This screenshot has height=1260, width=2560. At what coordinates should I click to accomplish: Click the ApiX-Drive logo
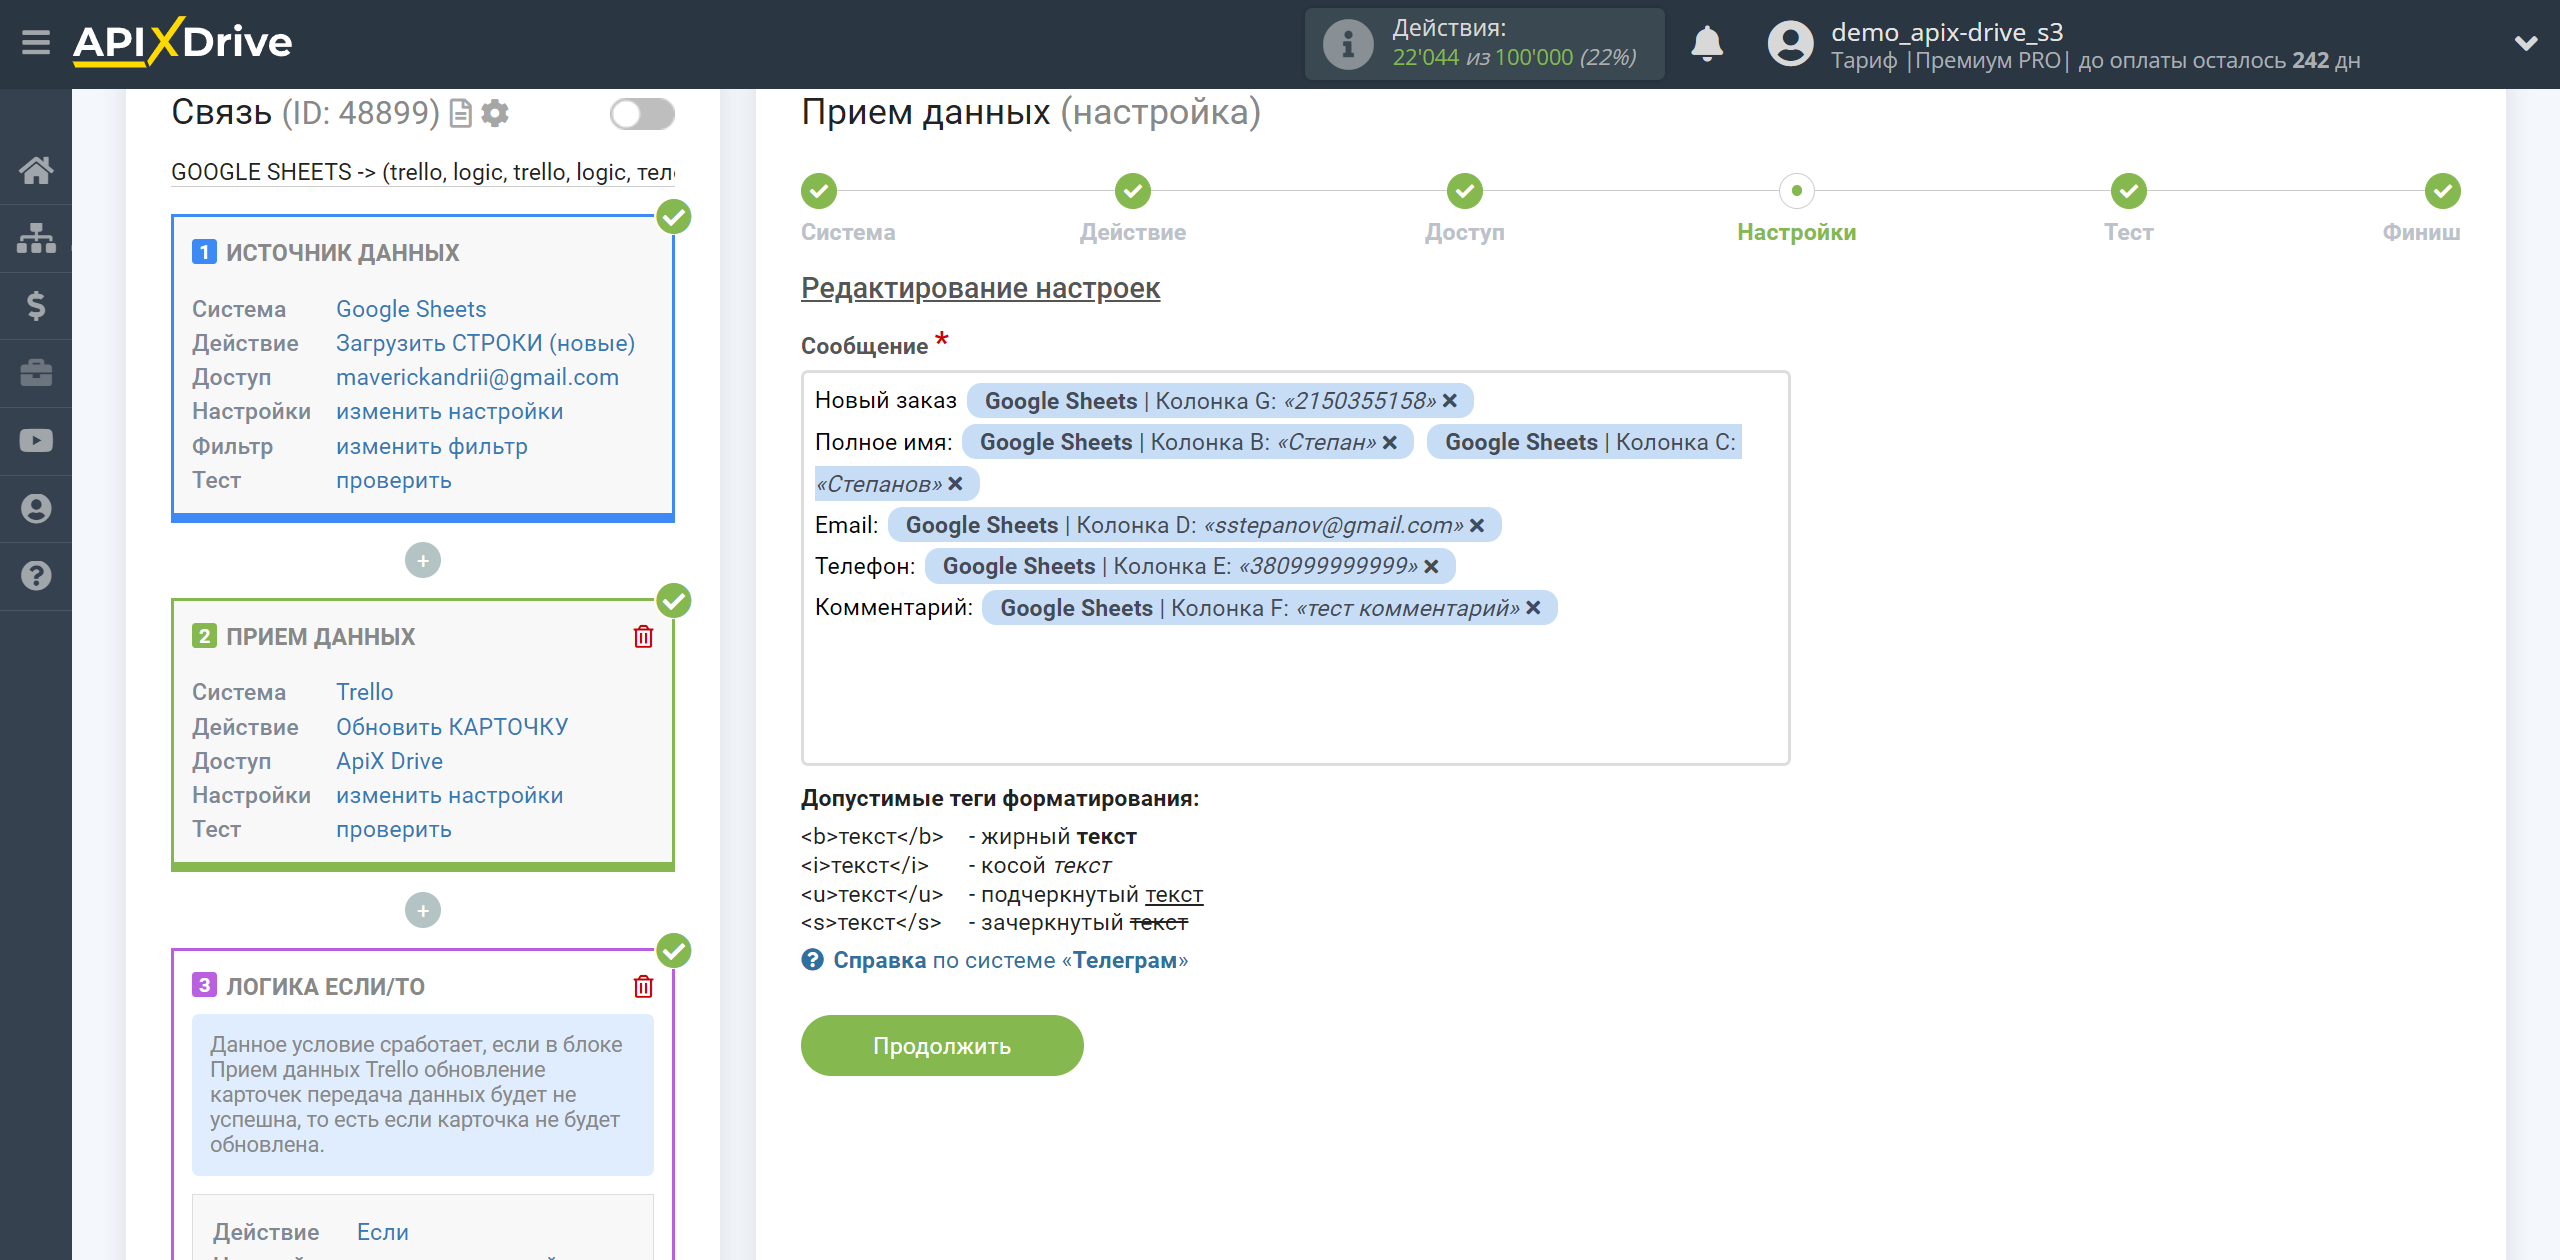(x=183, y=42)
